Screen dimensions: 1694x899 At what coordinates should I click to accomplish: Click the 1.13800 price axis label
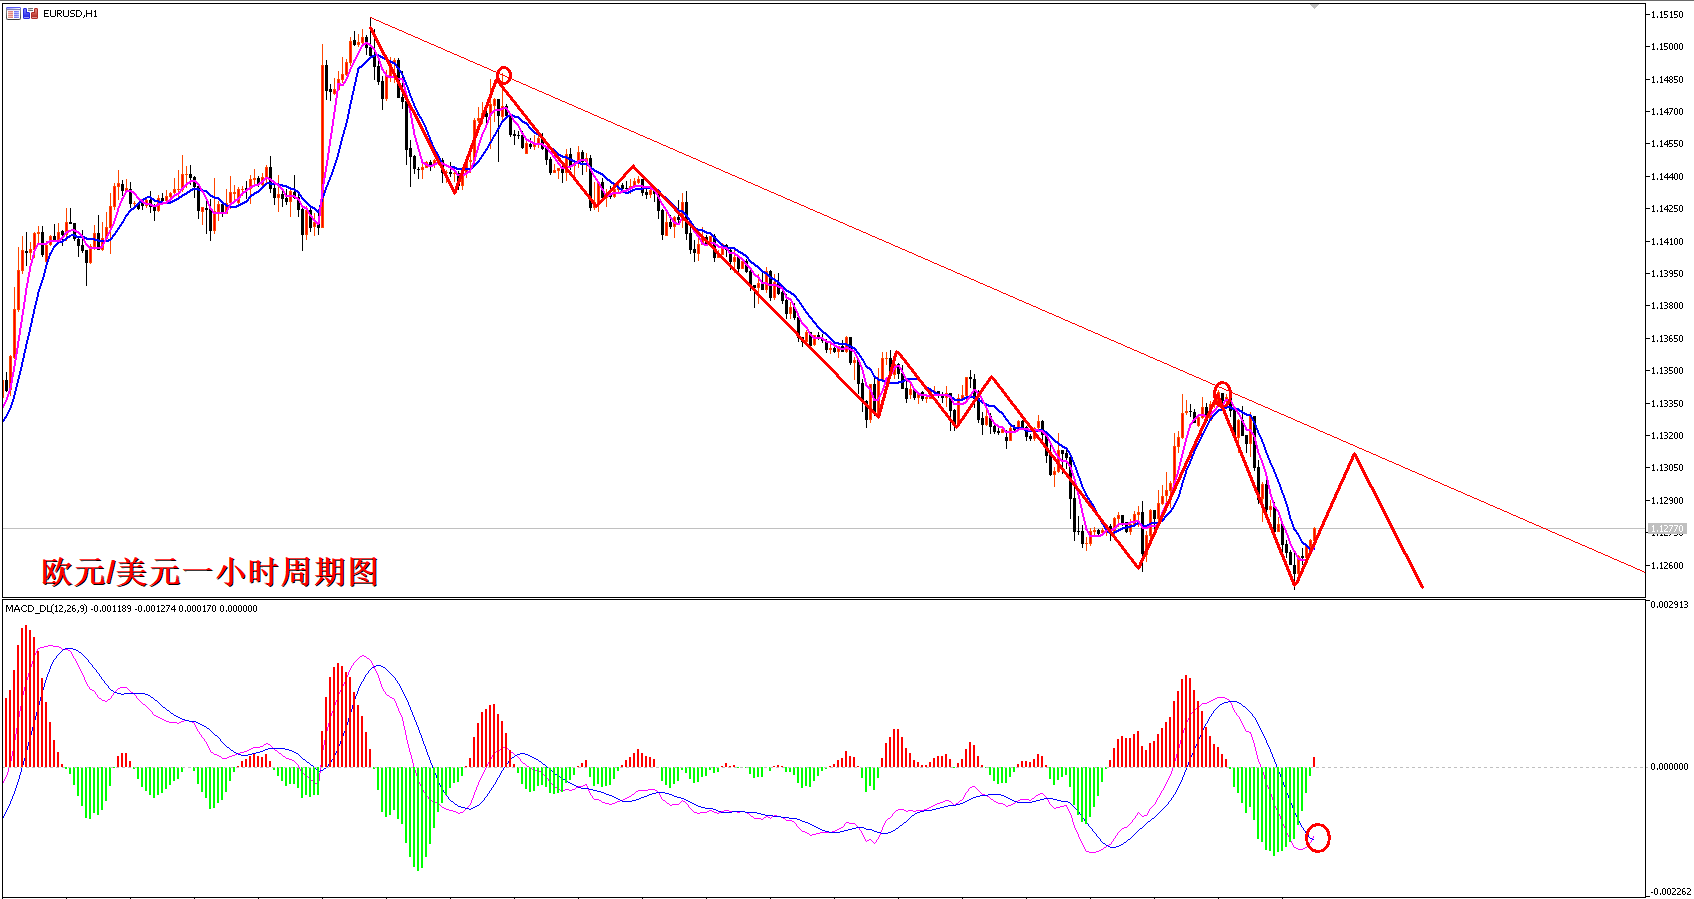(1667, 306)
